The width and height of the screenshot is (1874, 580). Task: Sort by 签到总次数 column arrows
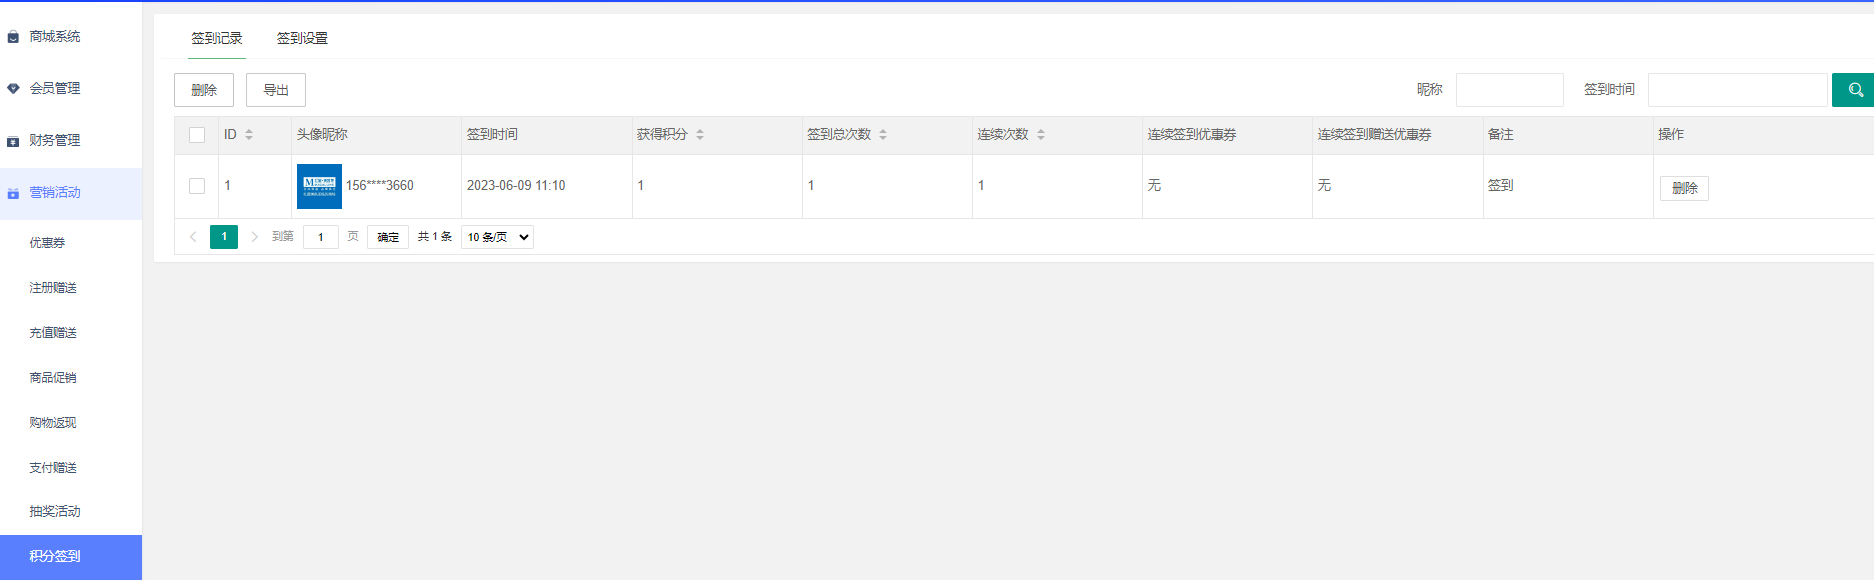click(883, 134)
